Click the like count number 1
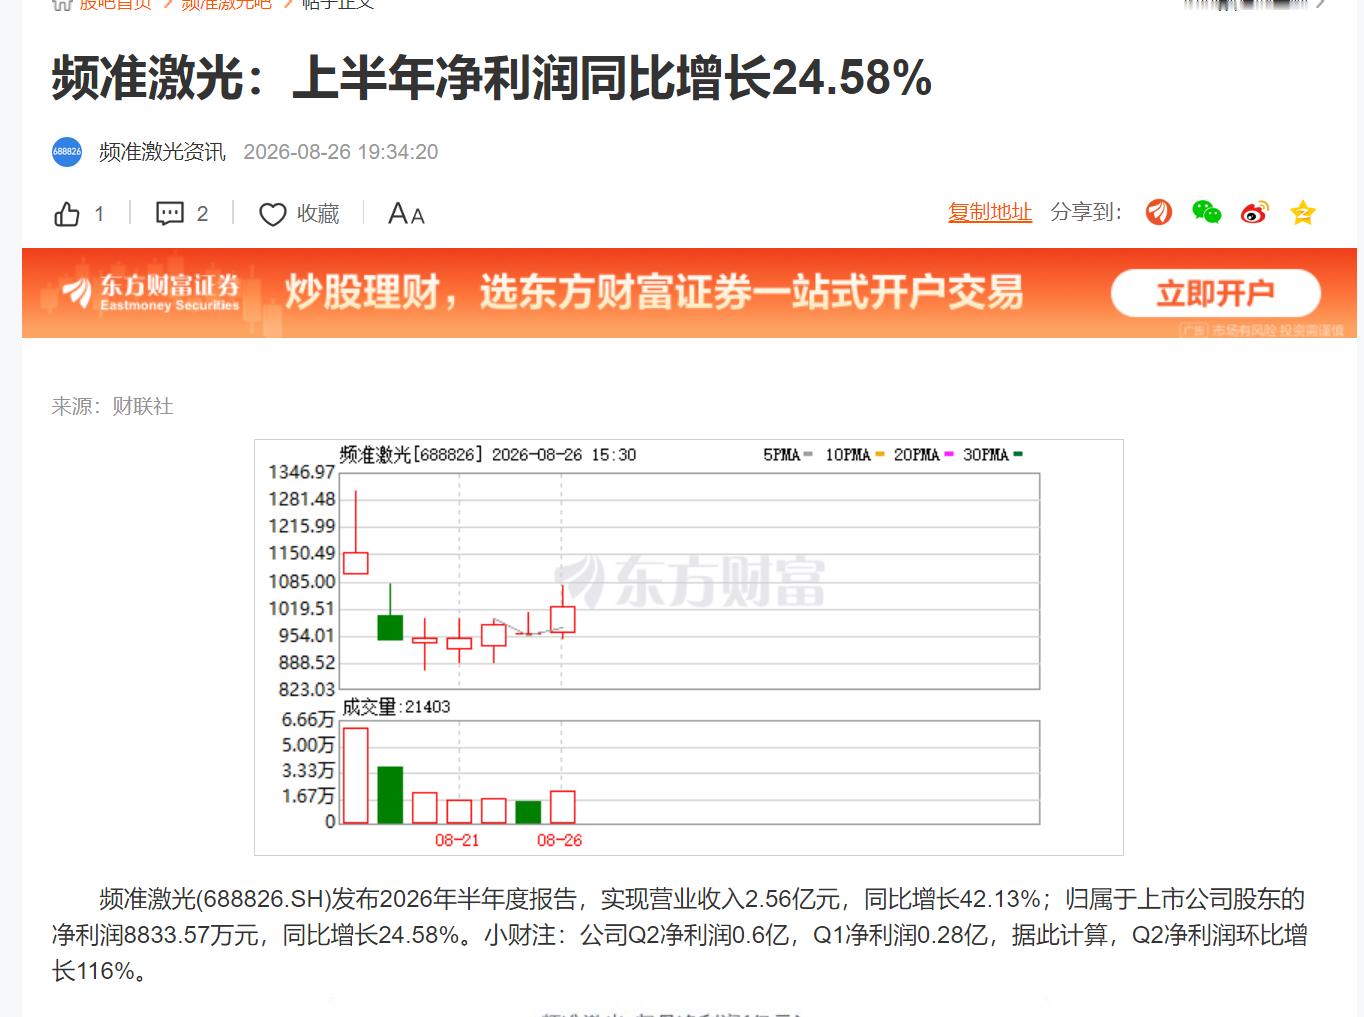This screenshot has width=1364, height=1017. pos(99,214)
